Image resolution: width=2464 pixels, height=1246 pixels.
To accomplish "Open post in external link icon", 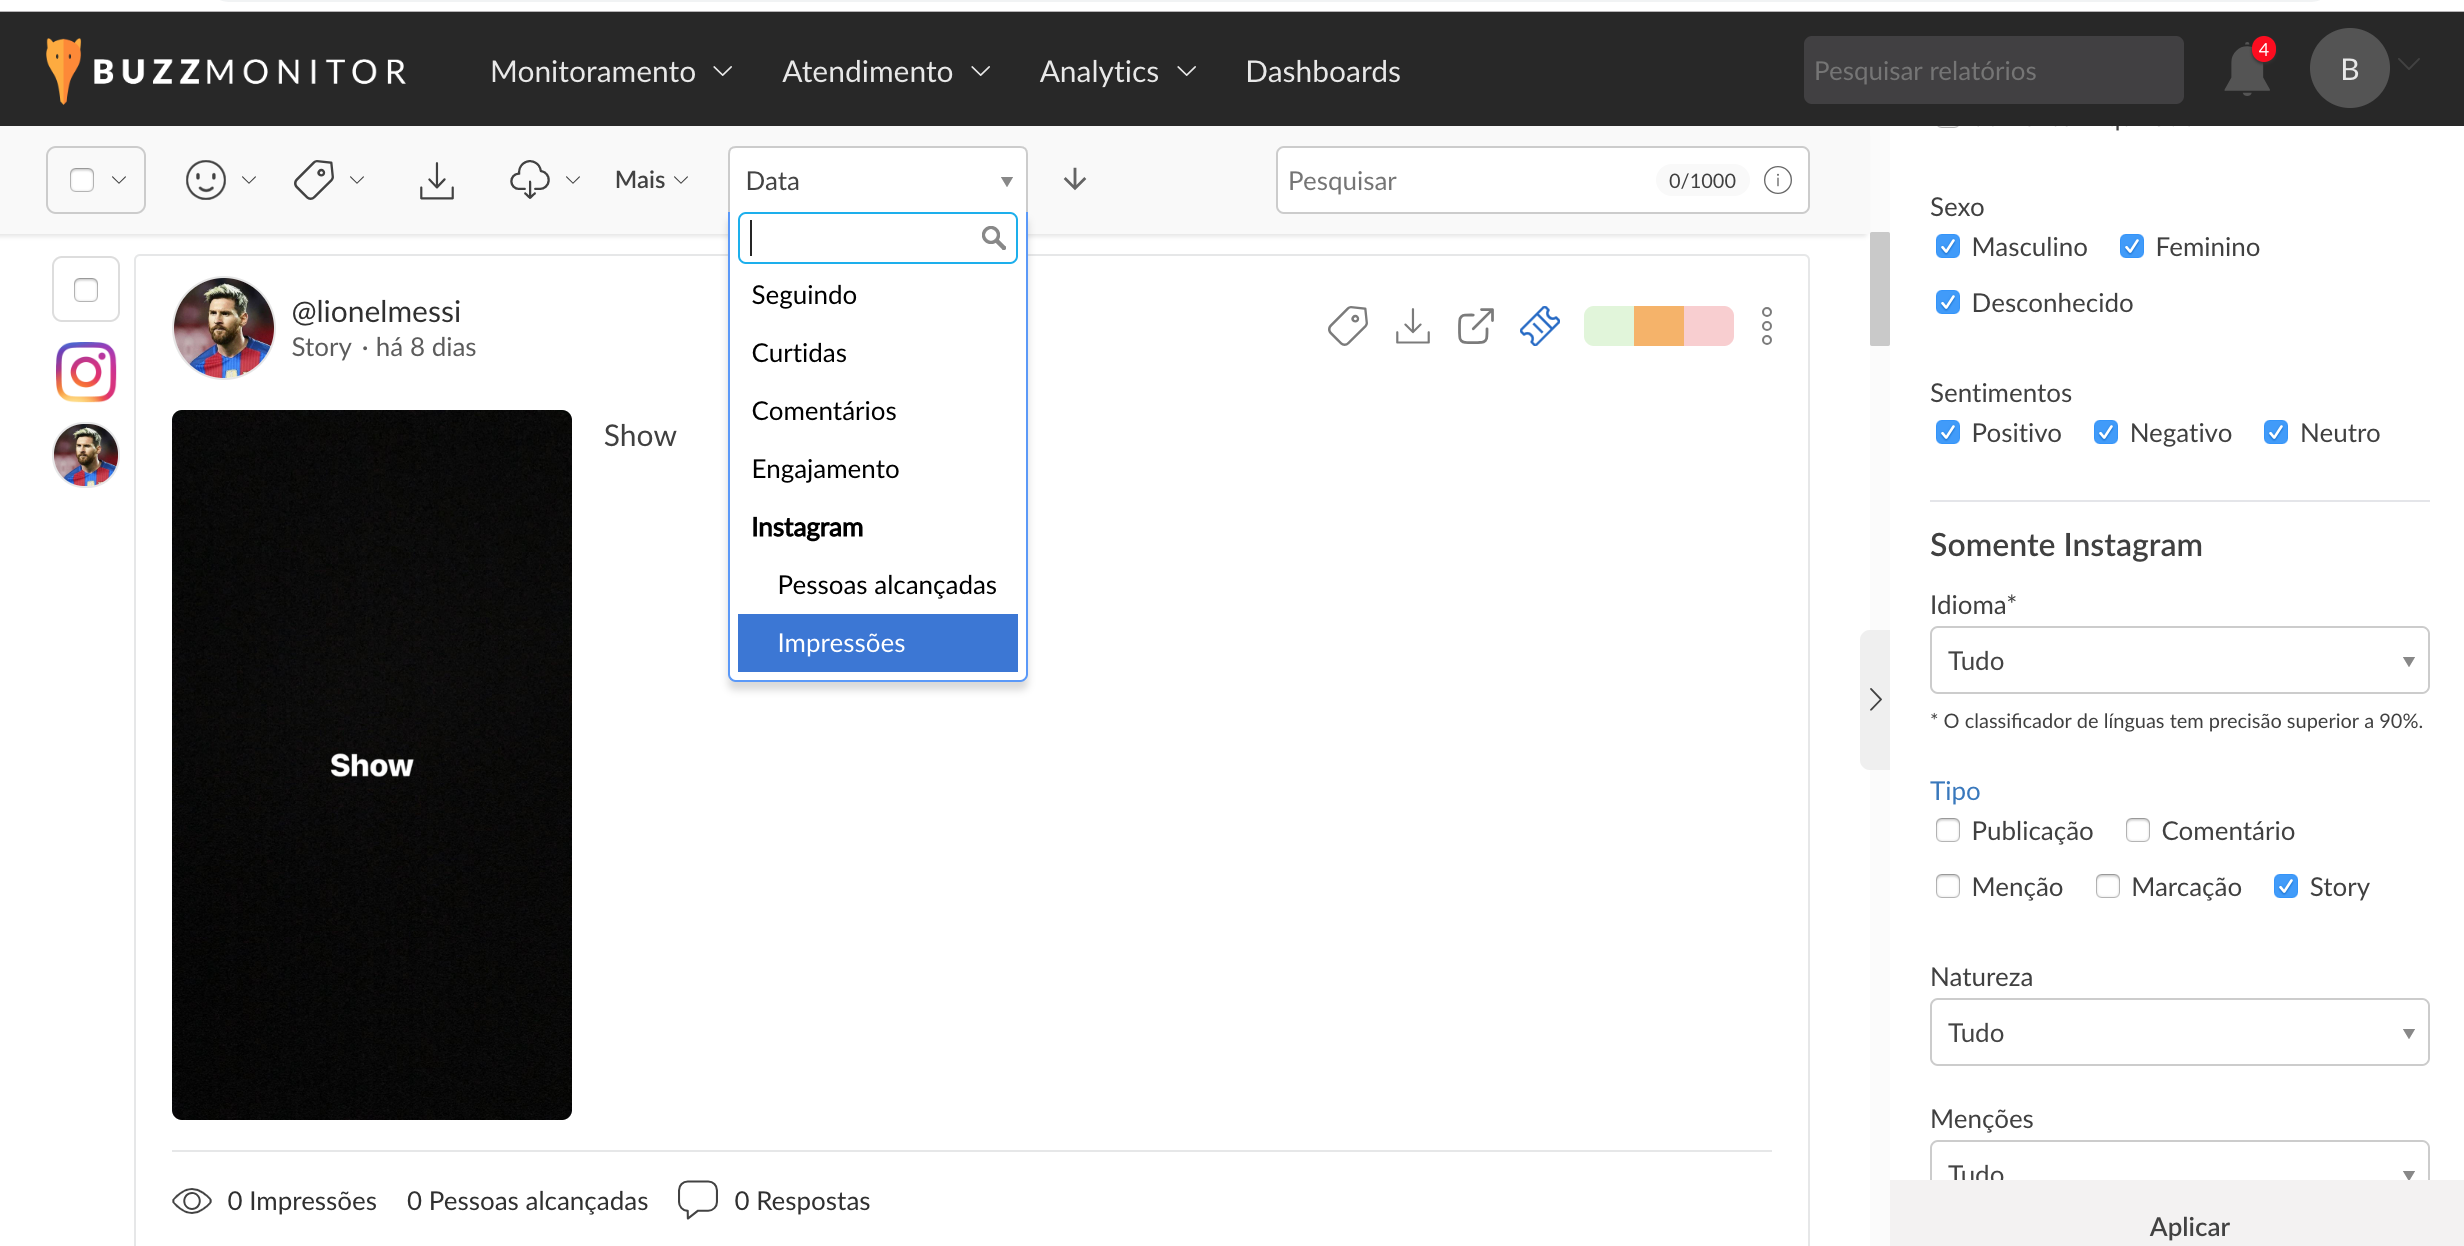I will click(x=1475, y=326).
